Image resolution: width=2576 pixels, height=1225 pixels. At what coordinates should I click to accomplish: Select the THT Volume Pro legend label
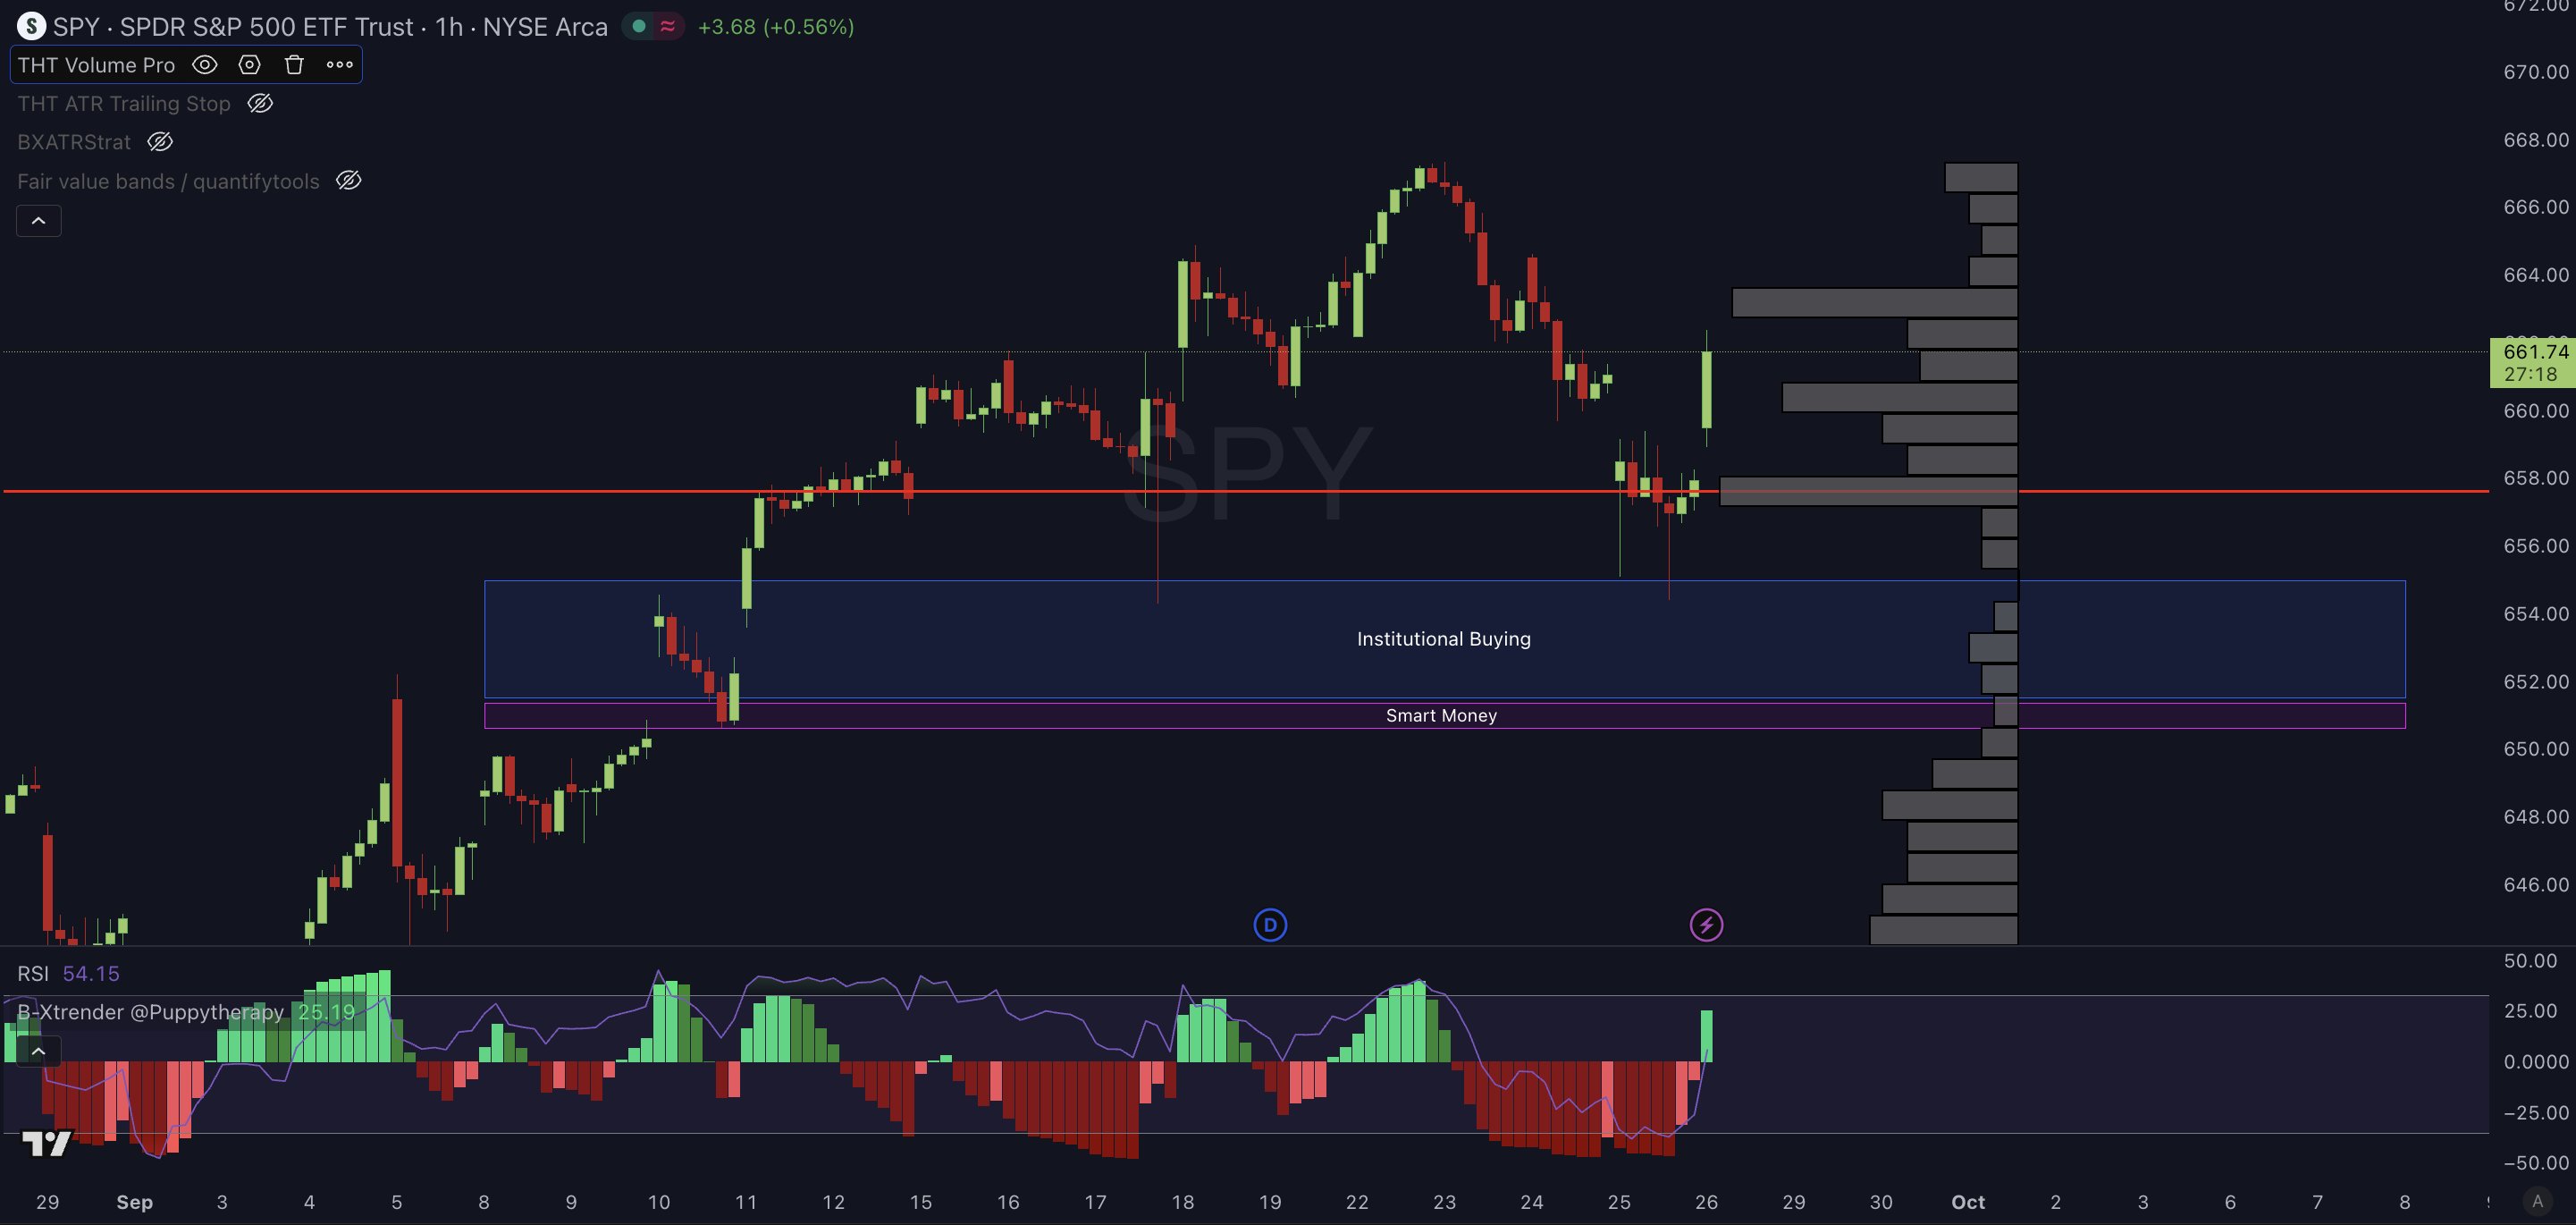click(x=96, y=65)
